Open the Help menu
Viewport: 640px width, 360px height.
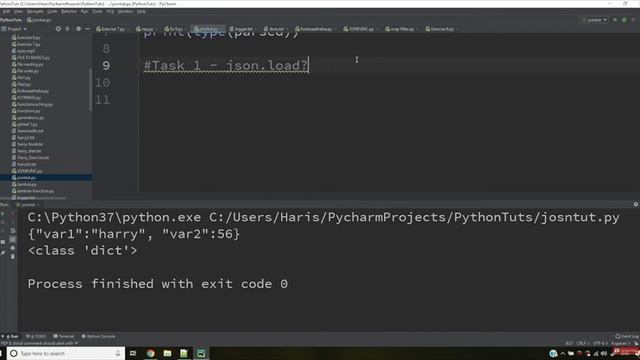[141, 11]
